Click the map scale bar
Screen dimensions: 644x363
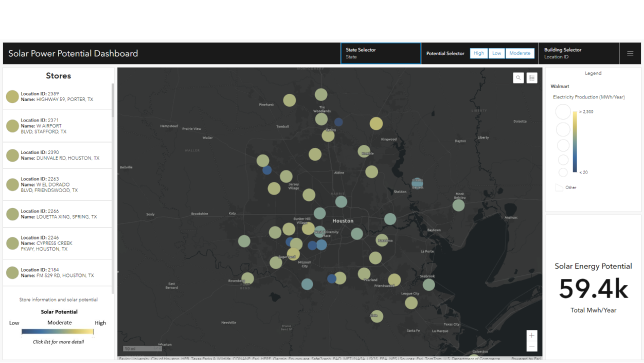(142, 349)
